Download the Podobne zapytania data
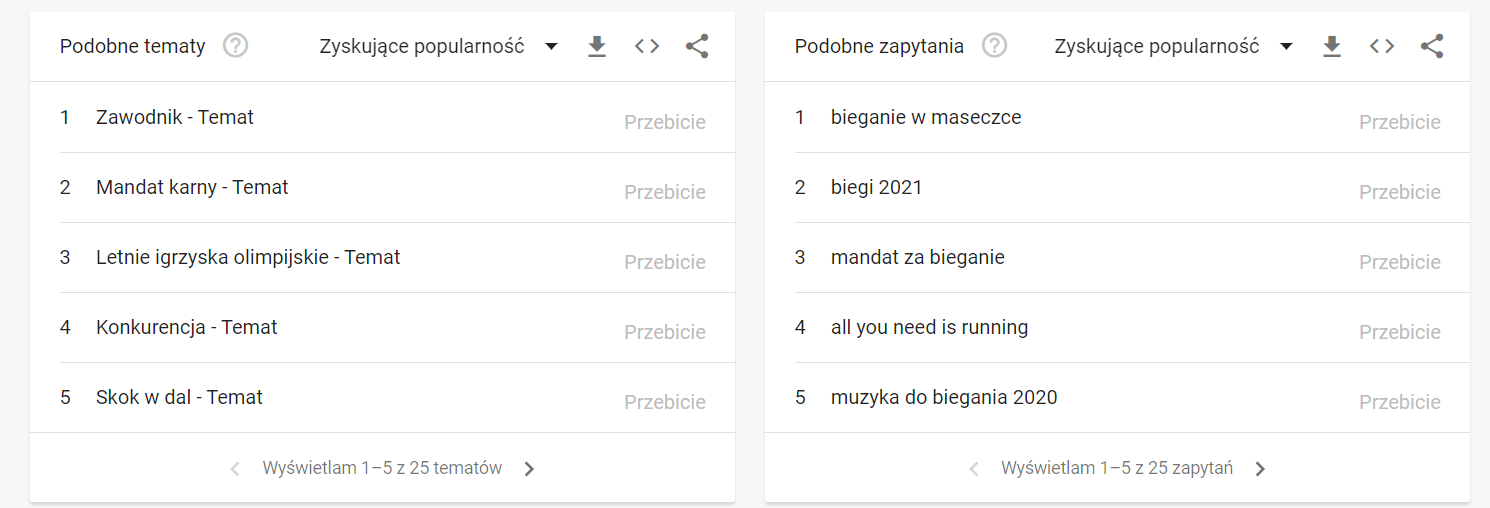This screenshot has height=508, width=1490. click(x=1332, y=46)
